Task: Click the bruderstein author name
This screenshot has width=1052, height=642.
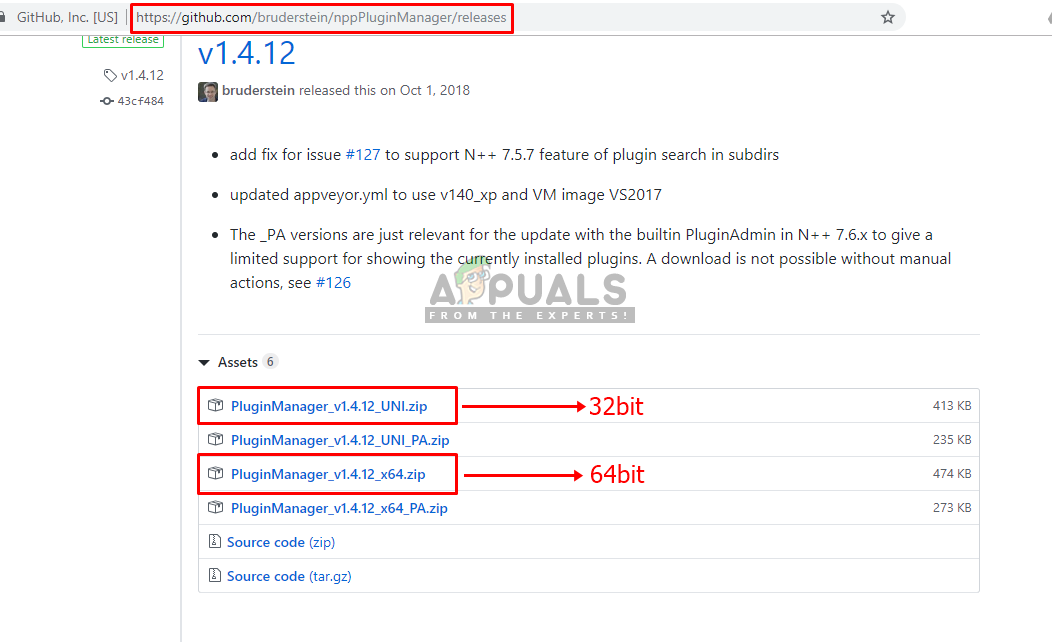Action: pos(258,91)
